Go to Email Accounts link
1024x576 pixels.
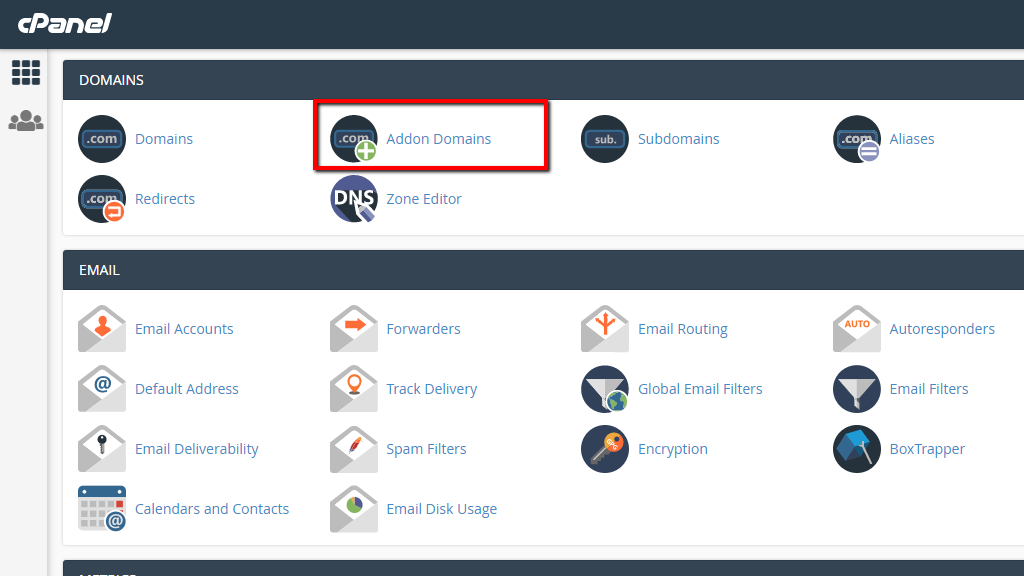pyautogui.click(x=184, y=329)
